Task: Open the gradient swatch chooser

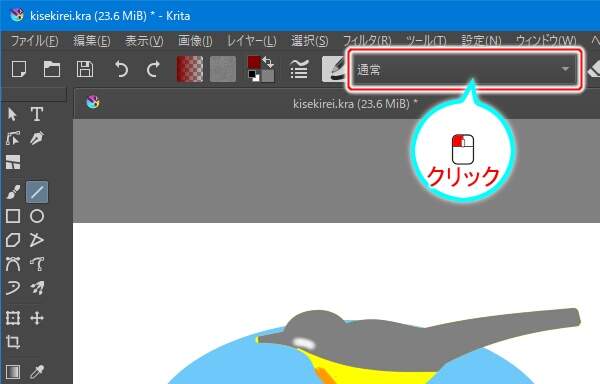Action: [190, 69]
